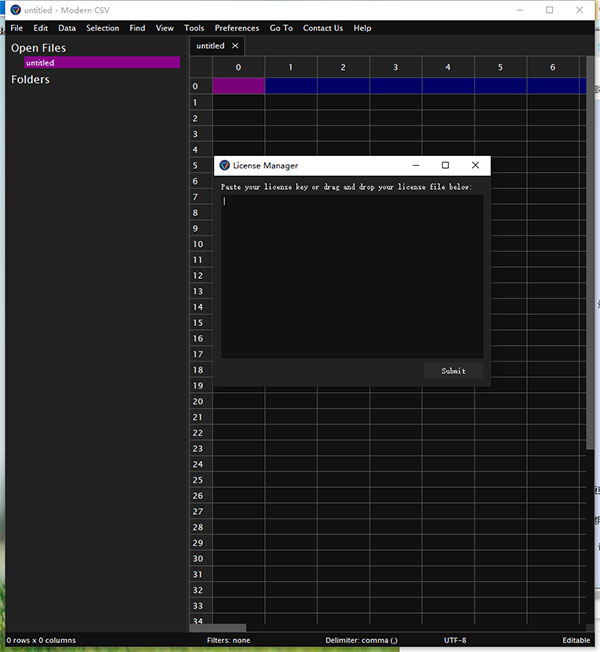Open the Contact Us menu
Viewport: 600px width, 652px height.
[x=323, y=28]
